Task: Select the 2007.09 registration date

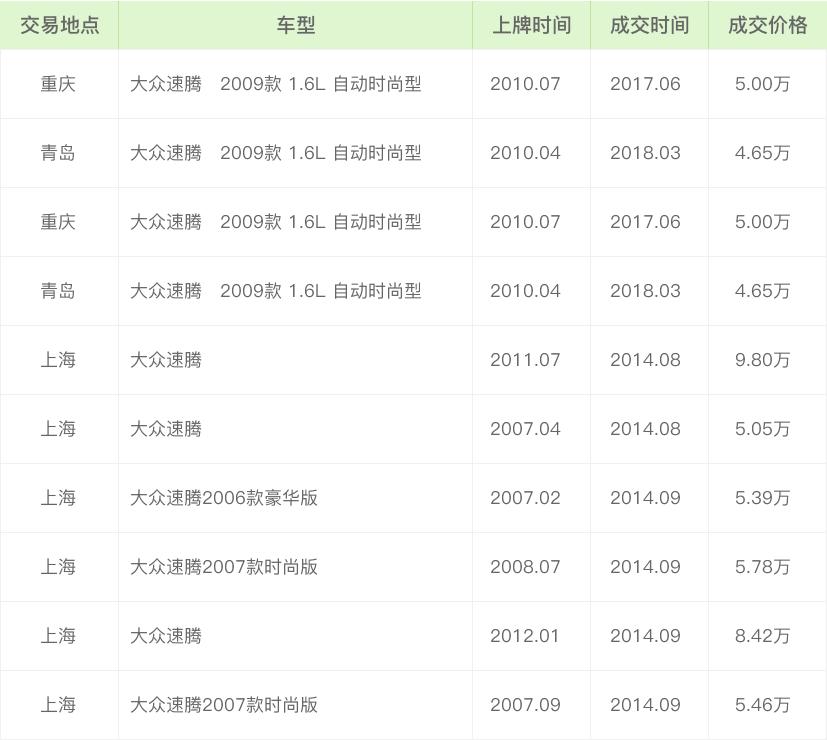Action: 525,705
